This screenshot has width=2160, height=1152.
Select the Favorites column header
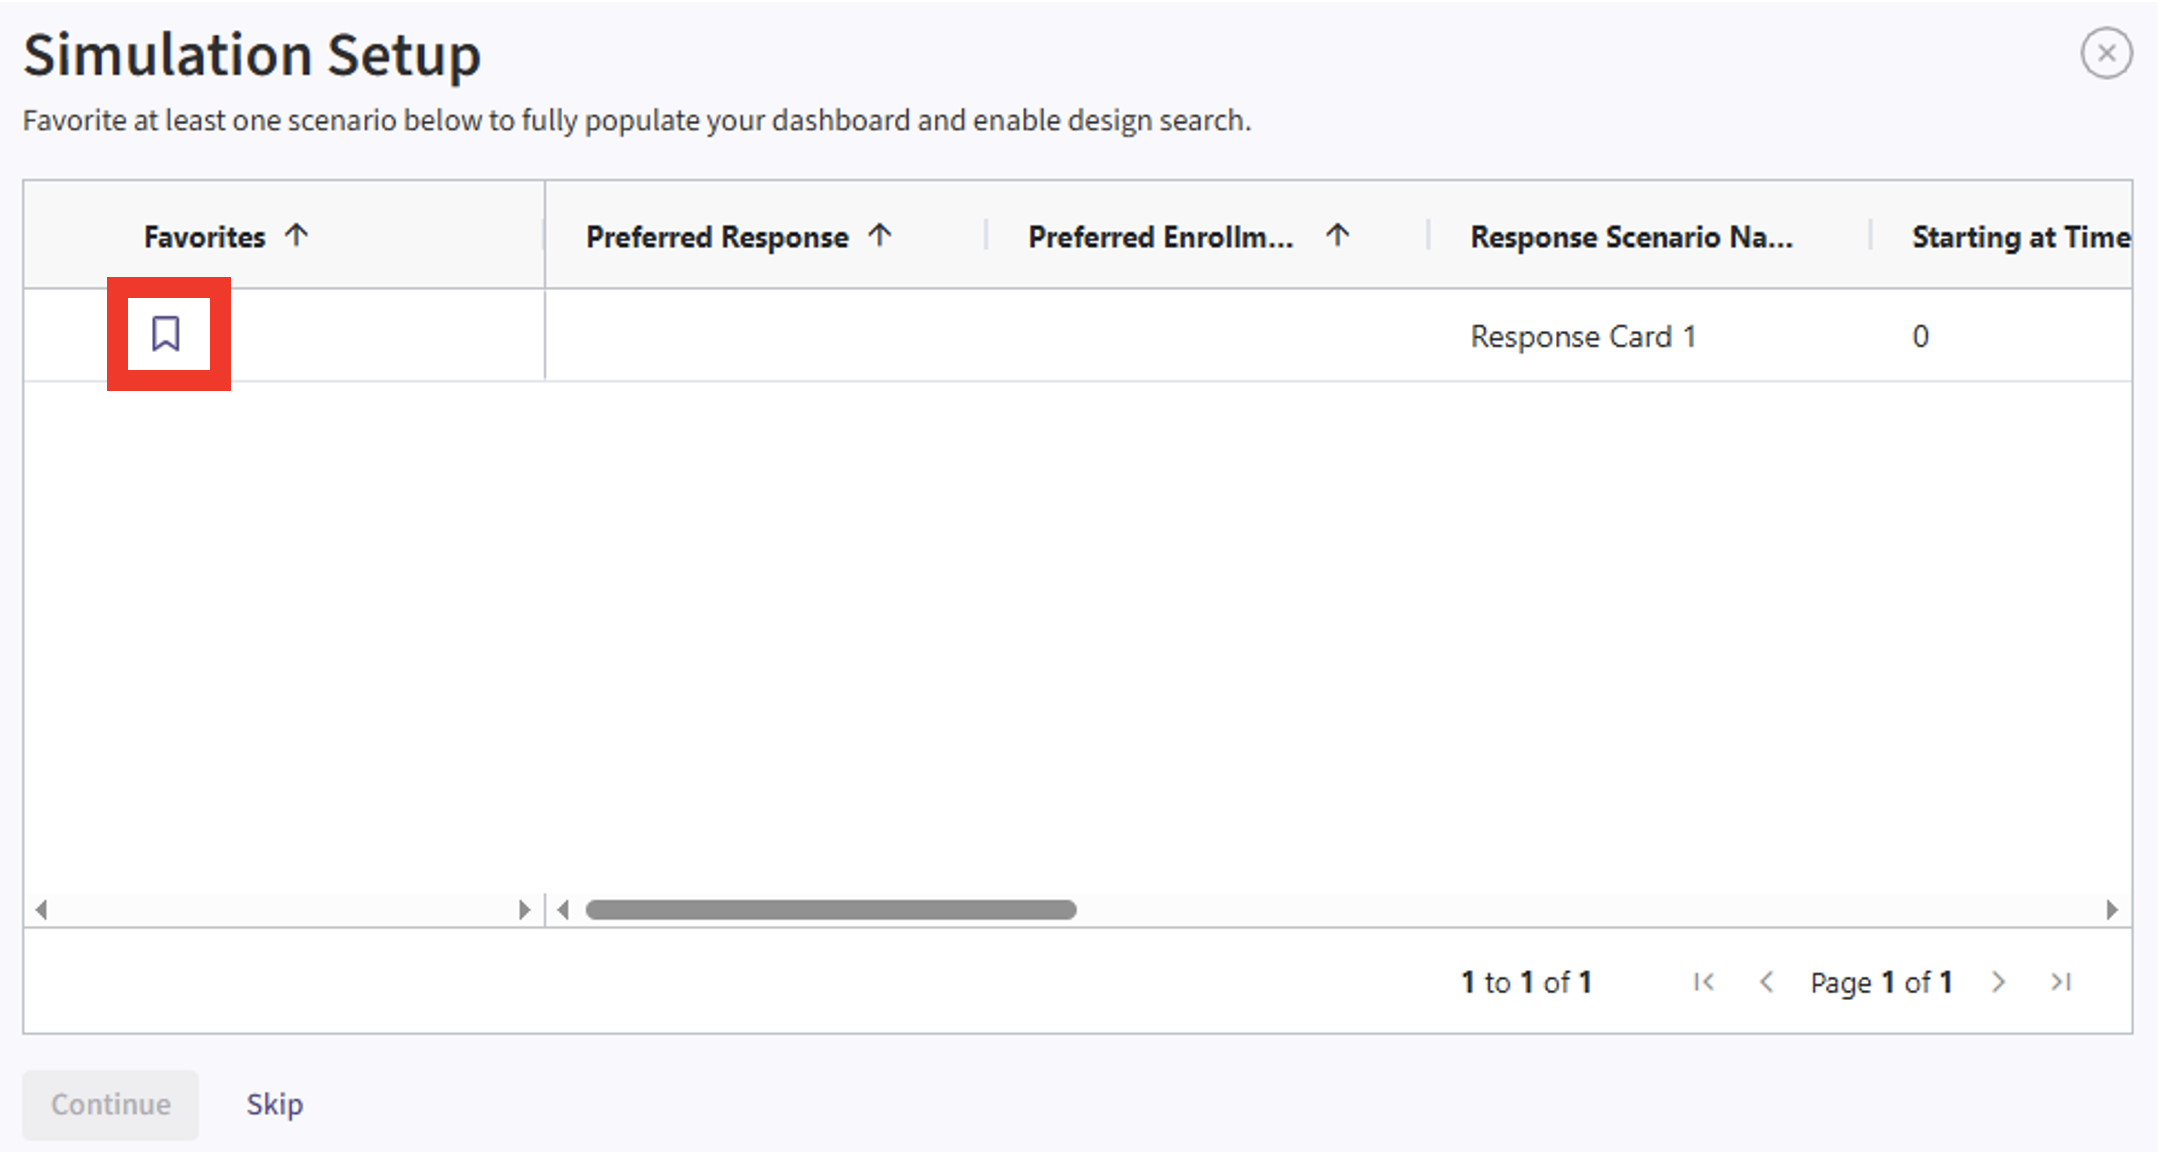205,237
